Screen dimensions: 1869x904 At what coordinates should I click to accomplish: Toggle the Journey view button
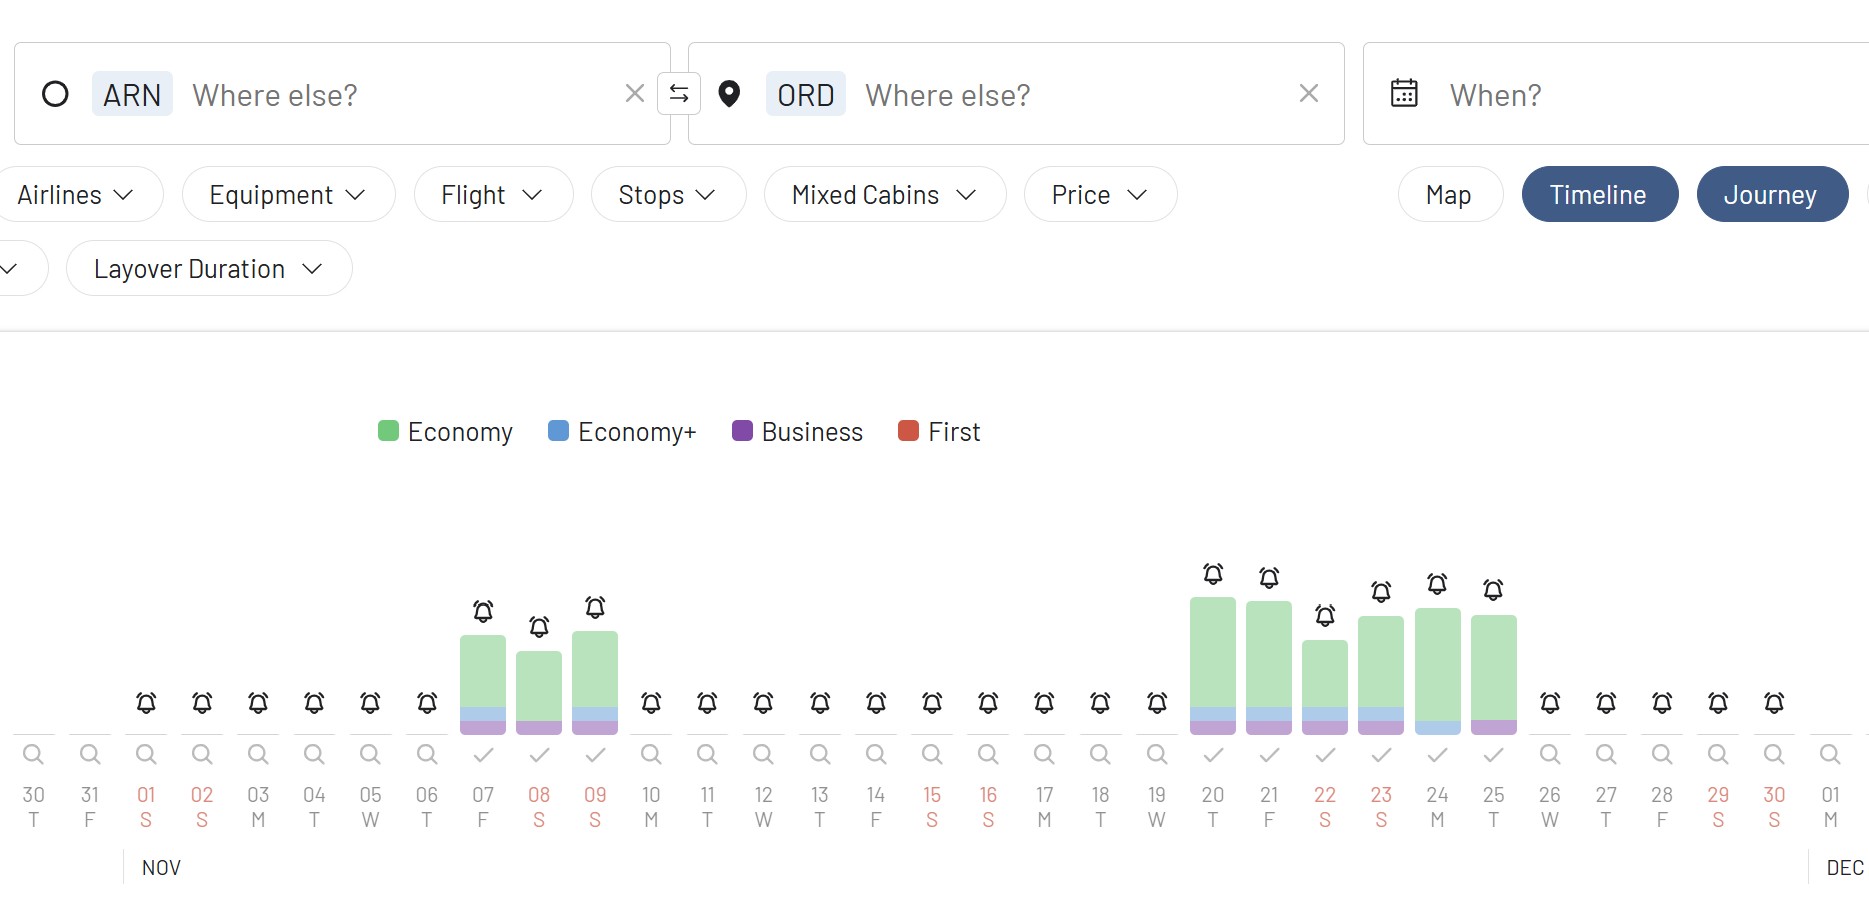(1771, 195)
